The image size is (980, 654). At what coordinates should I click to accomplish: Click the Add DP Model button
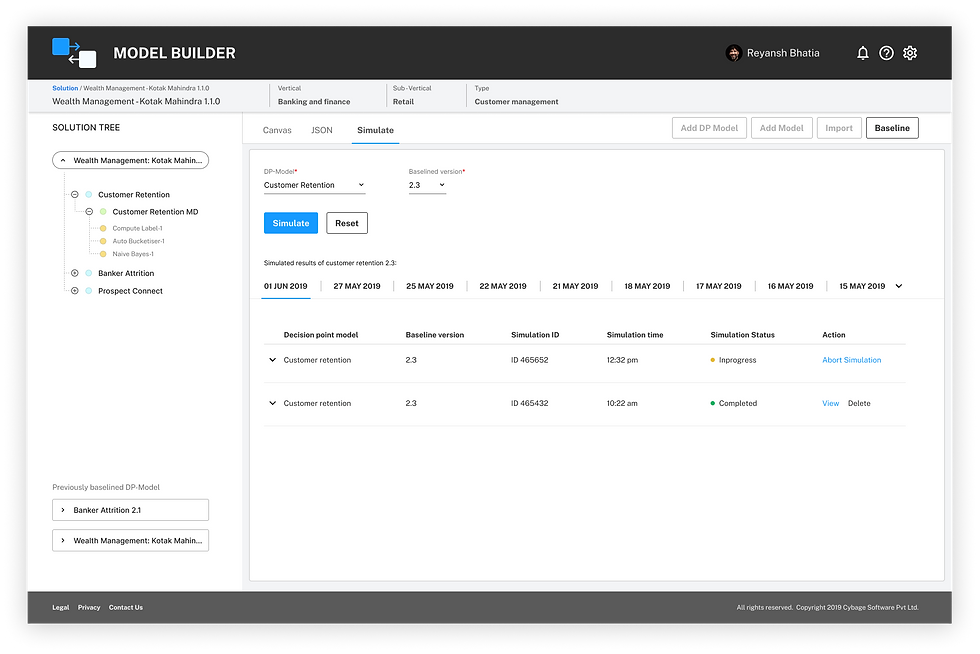709,128
